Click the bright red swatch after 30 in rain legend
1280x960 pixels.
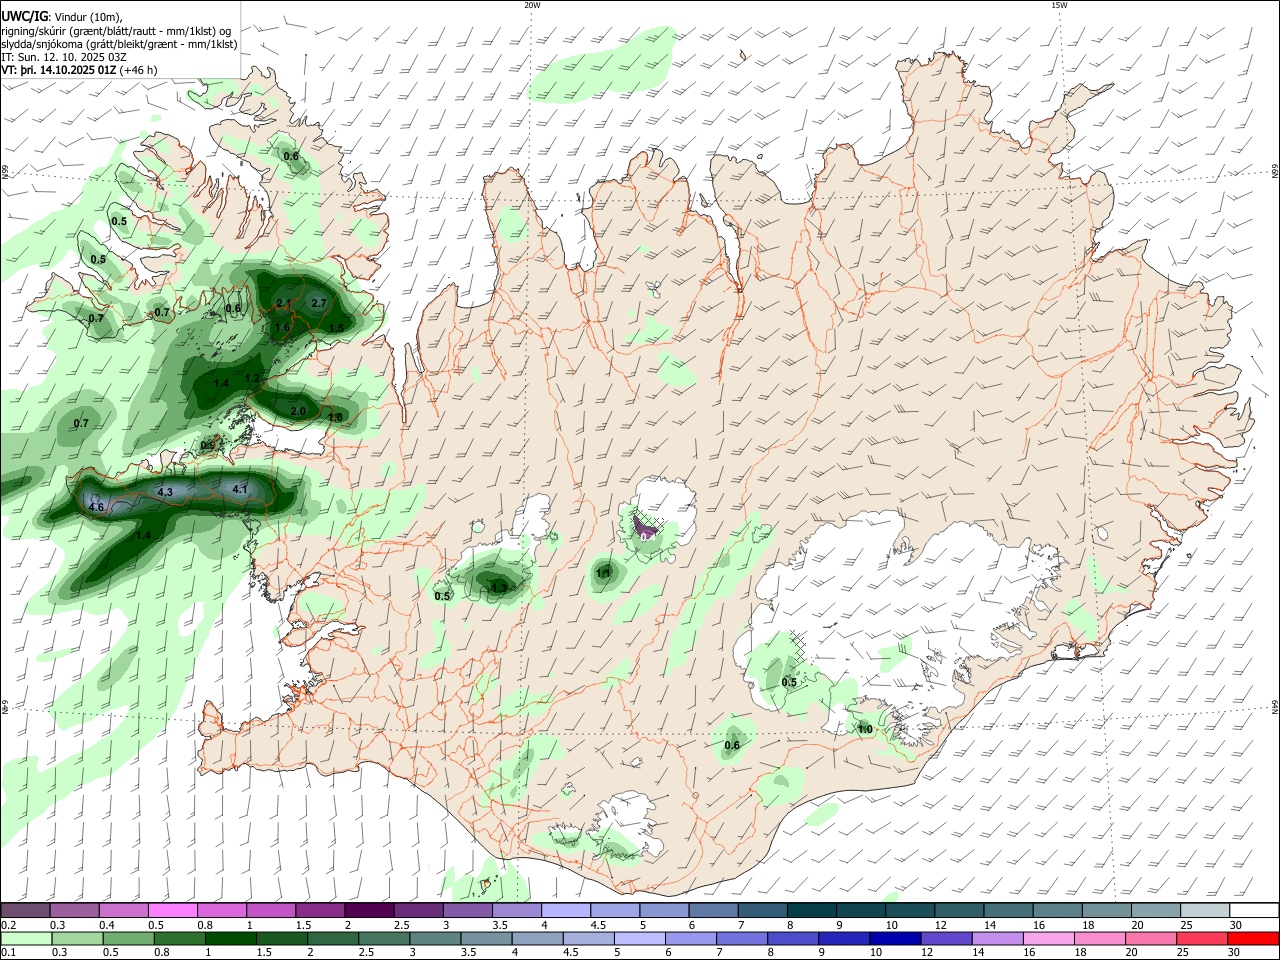tap(1254, 938)
